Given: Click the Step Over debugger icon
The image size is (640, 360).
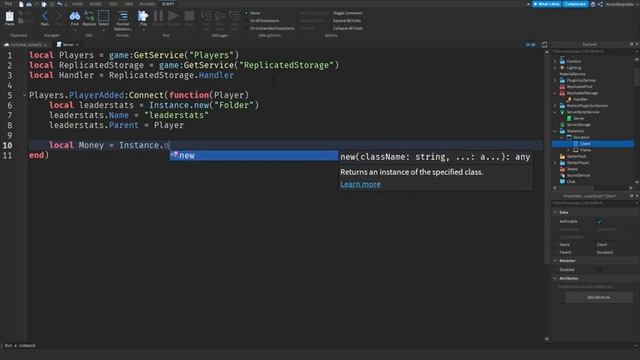Looking at the screenshot, I should [220, 16].
